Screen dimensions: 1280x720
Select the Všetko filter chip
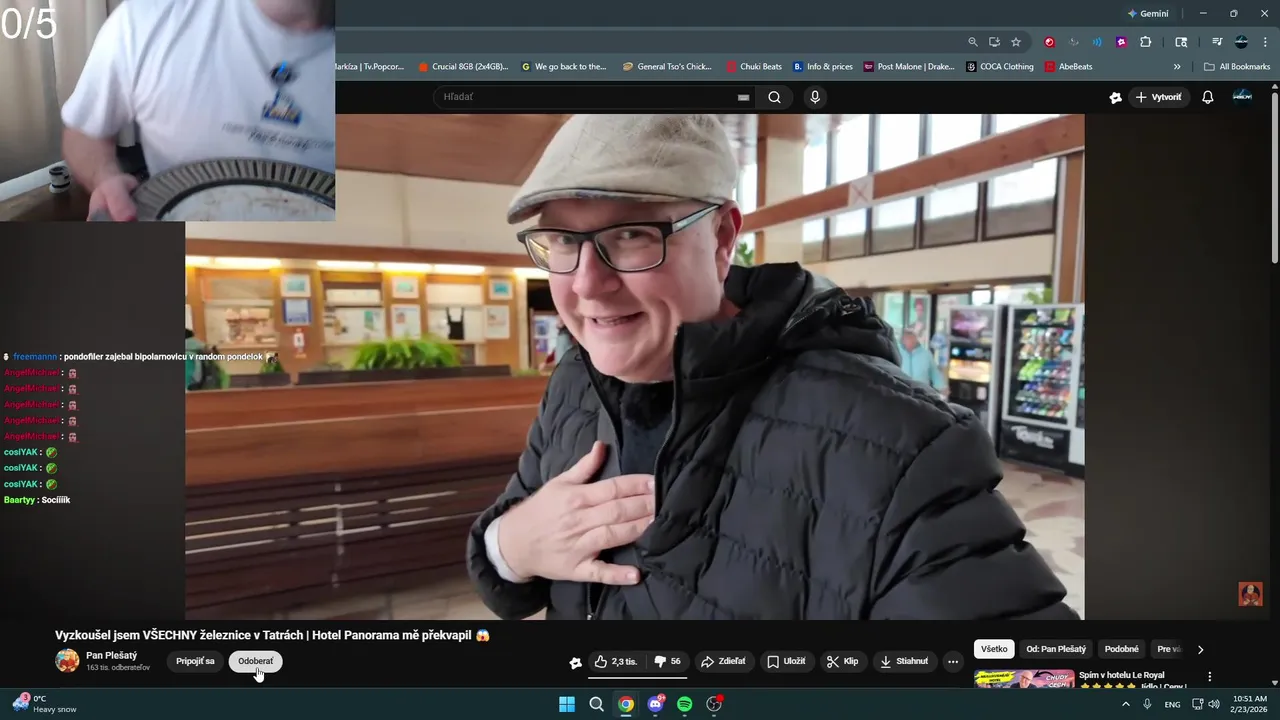click(x=994, y=649)
